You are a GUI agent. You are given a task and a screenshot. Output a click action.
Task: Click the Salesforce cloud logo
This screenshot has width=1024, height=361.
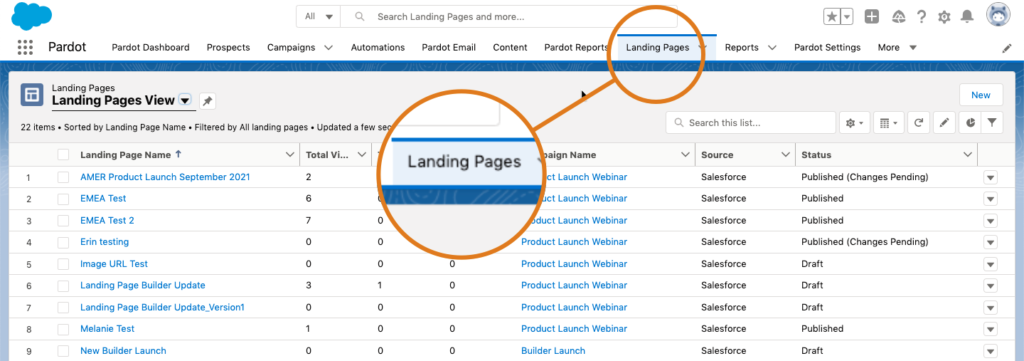(x=31, y=15)
